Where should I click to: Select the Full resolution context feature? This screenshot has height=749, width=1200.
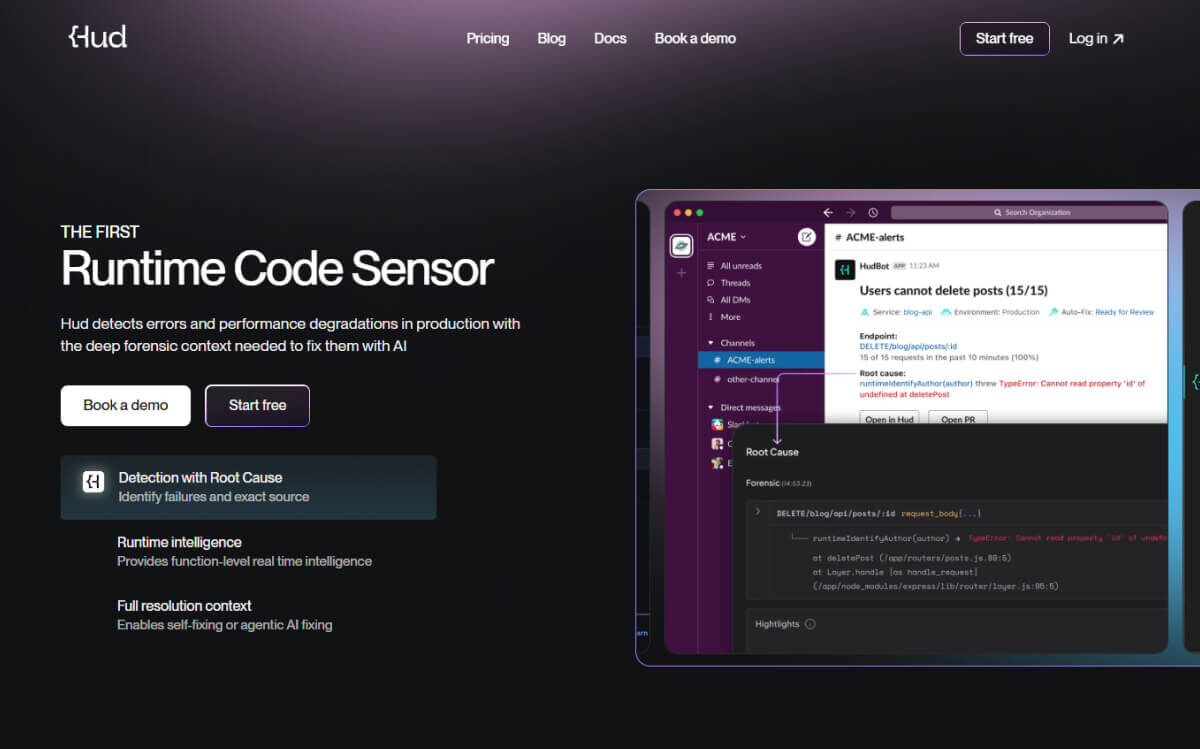point(224,615)
